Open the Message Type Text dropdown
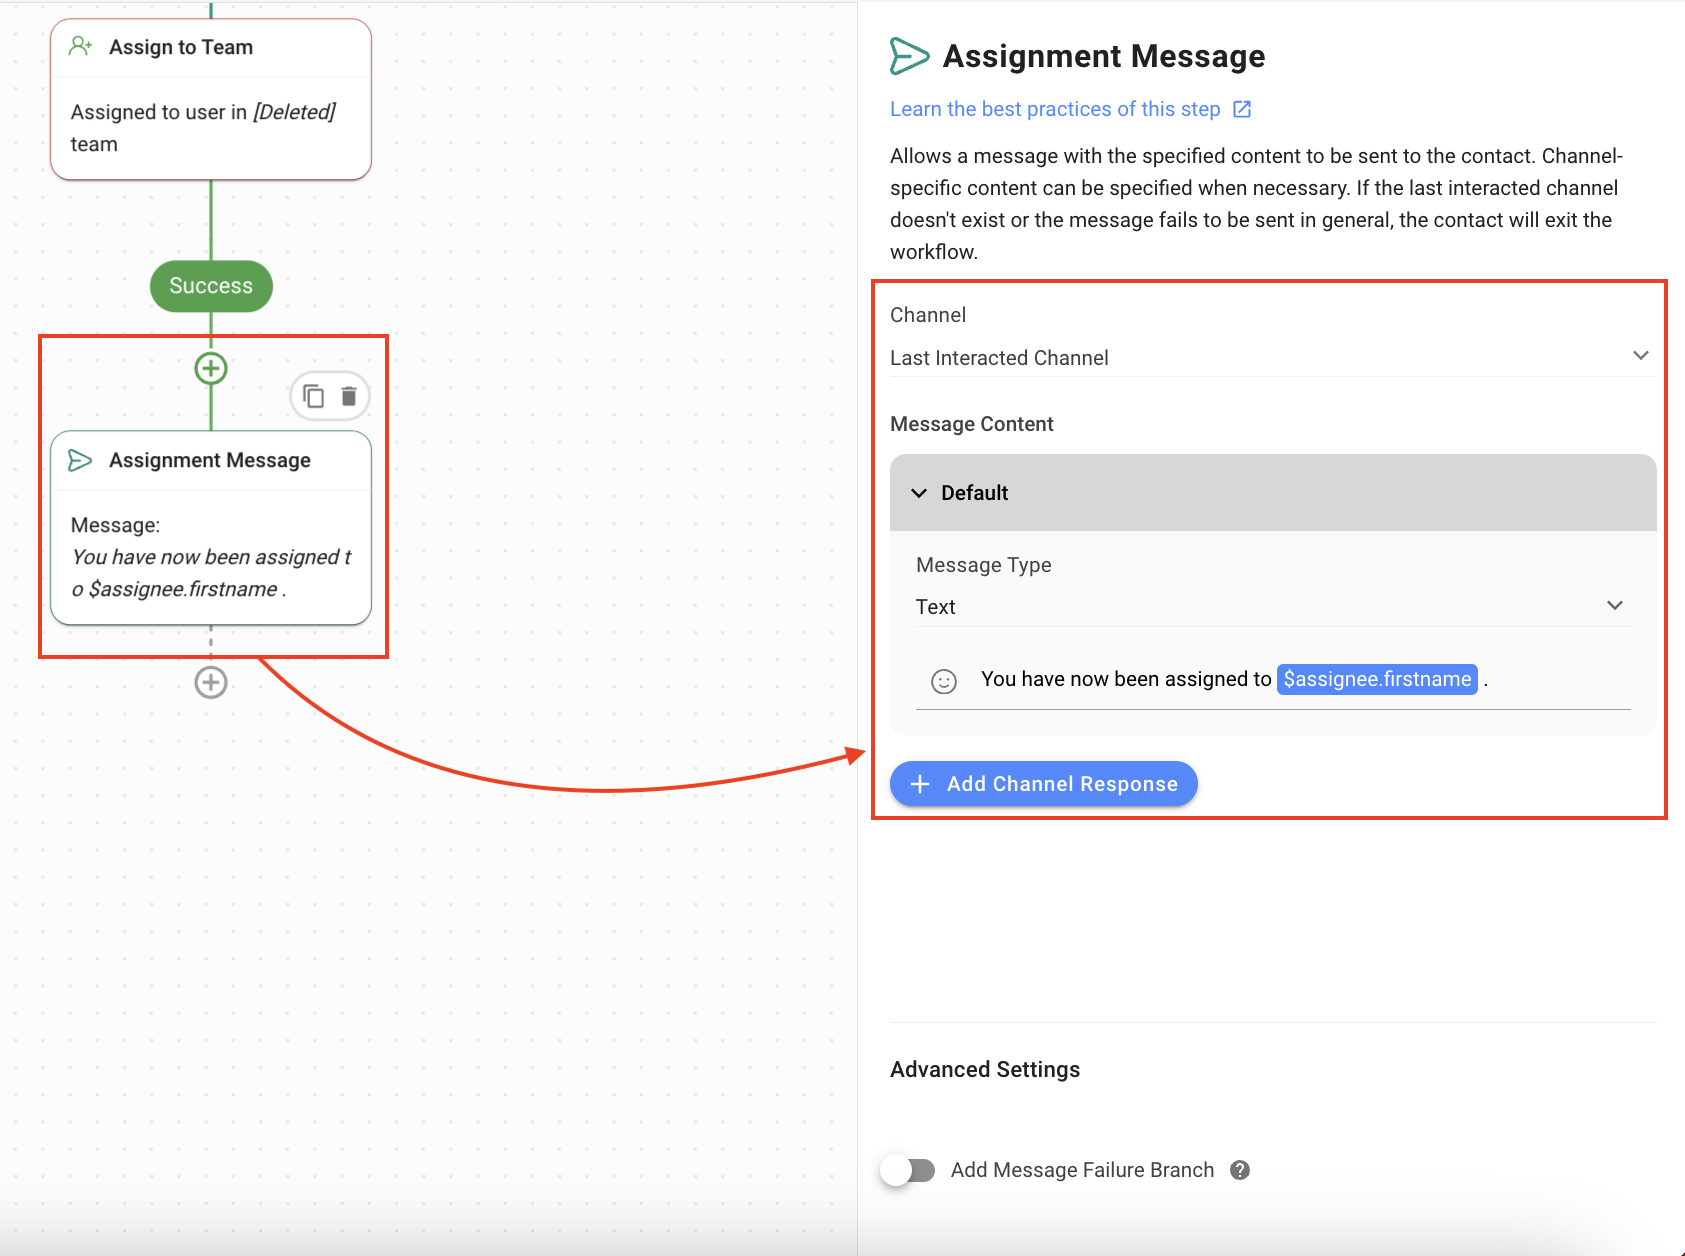This screenshot has height=1256, width=1685. [x=1270, y=606]
